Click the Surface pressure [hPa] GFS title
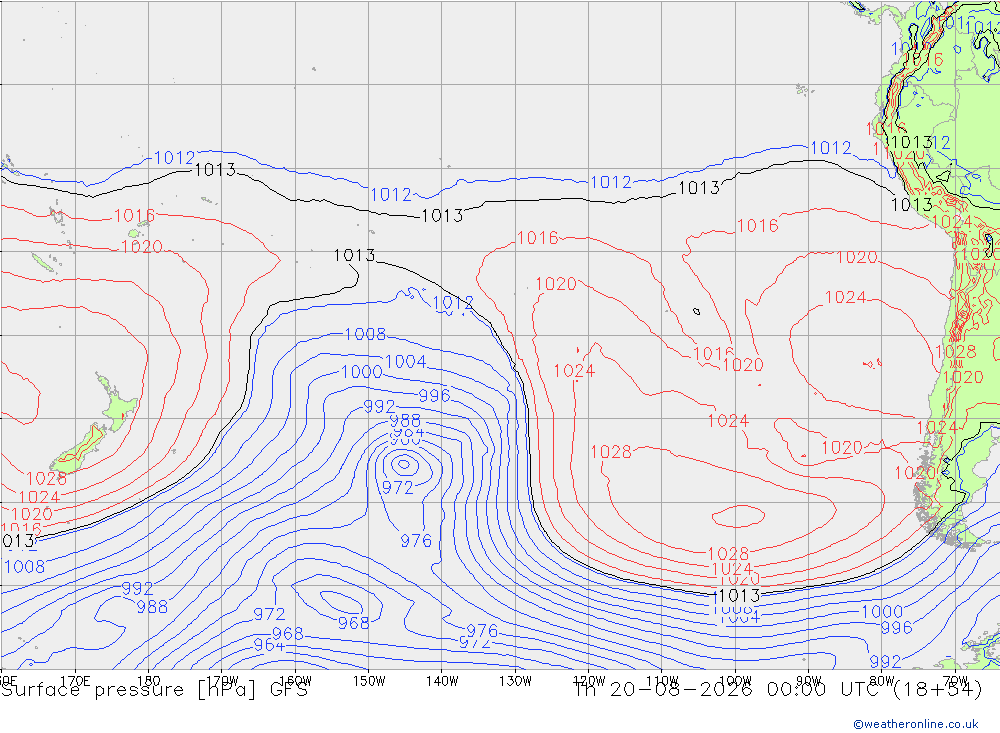1000x733 pixels. coord(154,690)
